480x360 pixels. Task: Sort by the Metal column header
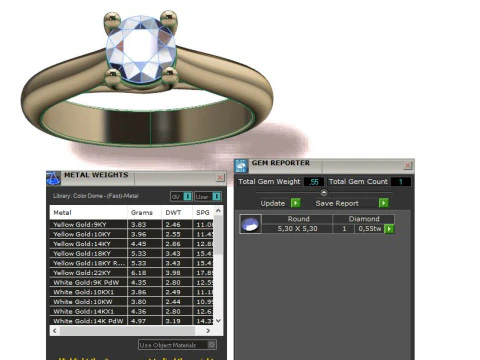(x=88, y=212)
